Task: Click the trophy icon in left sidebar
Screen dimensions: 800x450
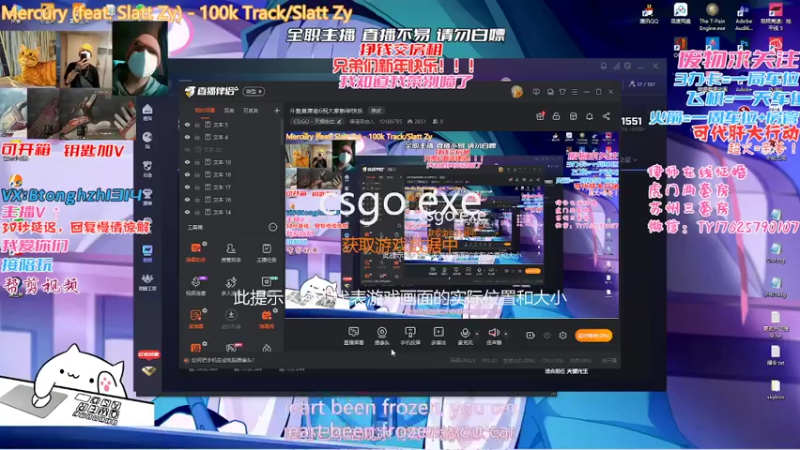Action: [x=147, y=196]
